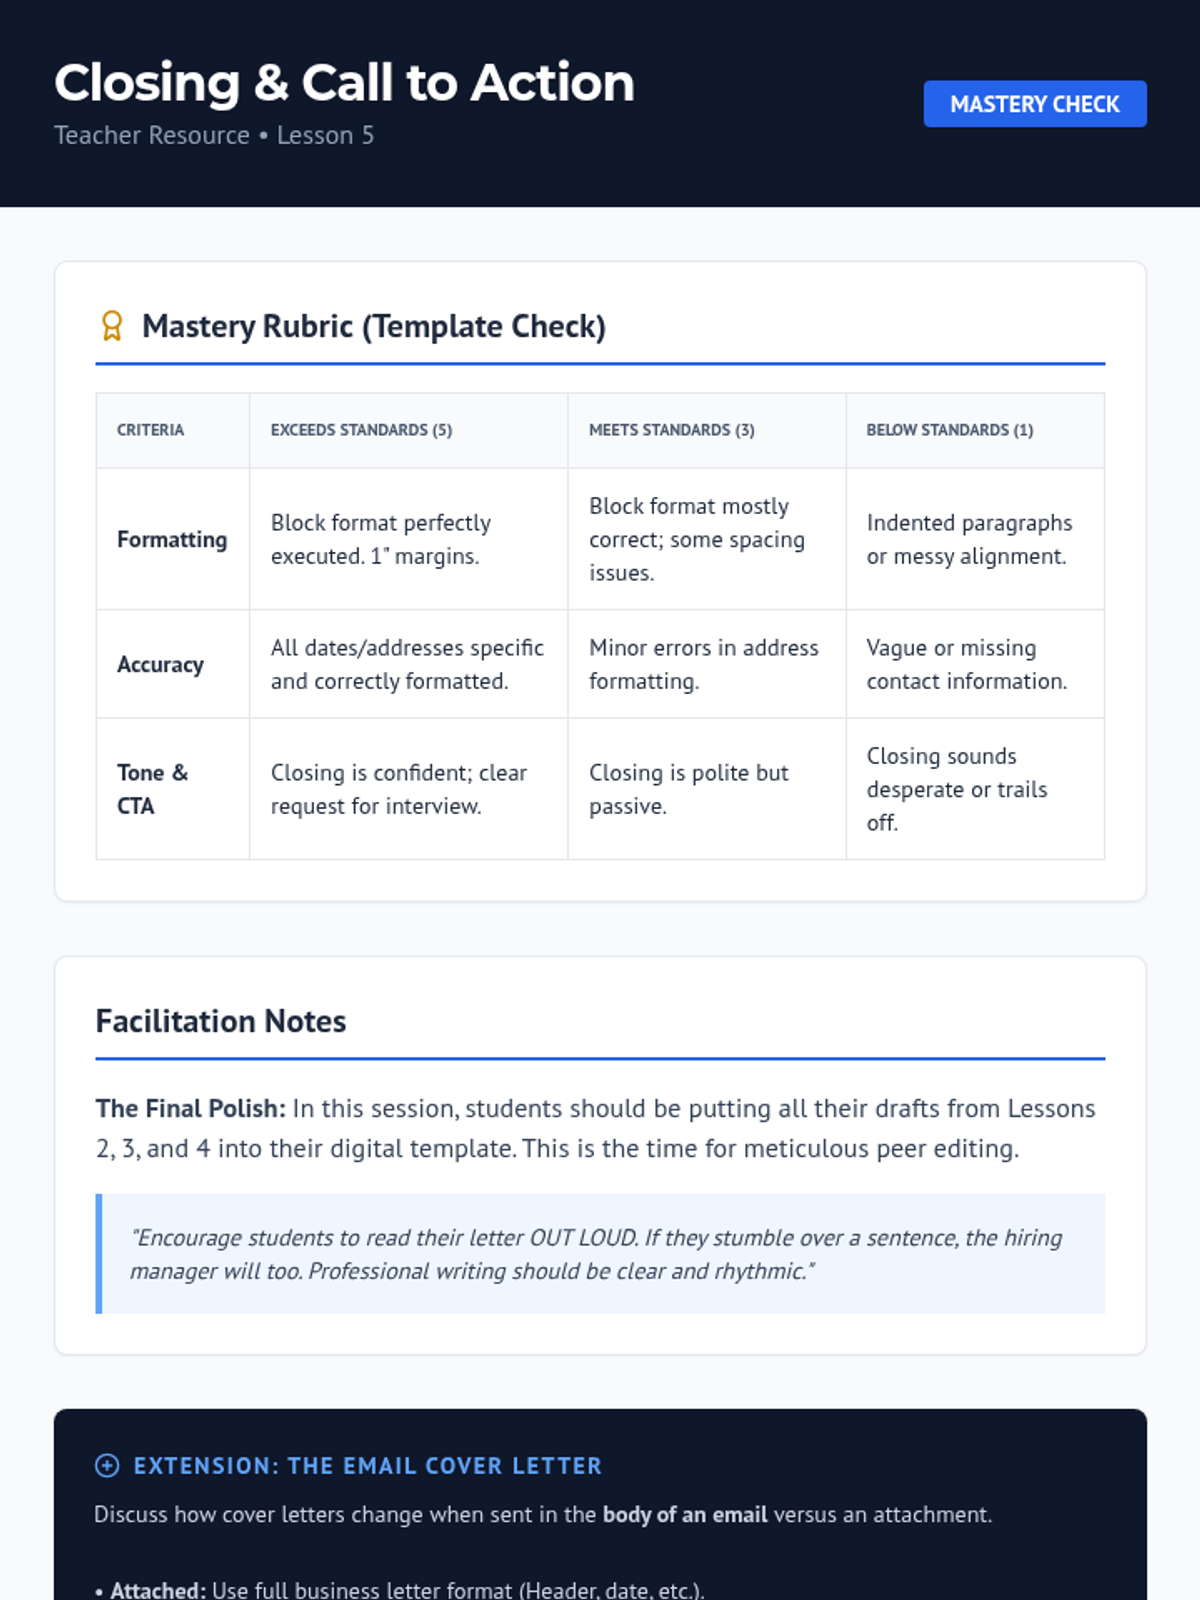Select the 'The Final Polish' bold text

click(191, 1109)
